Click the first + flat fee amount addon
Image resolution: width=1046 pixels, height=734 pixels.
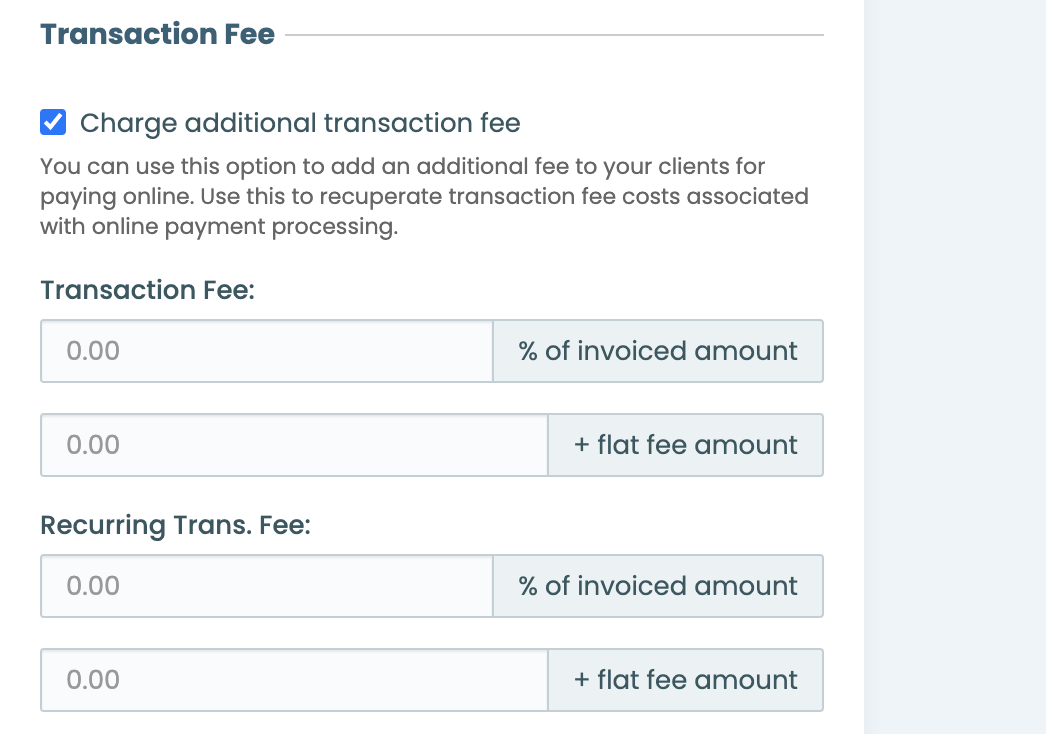pos(685,445)
